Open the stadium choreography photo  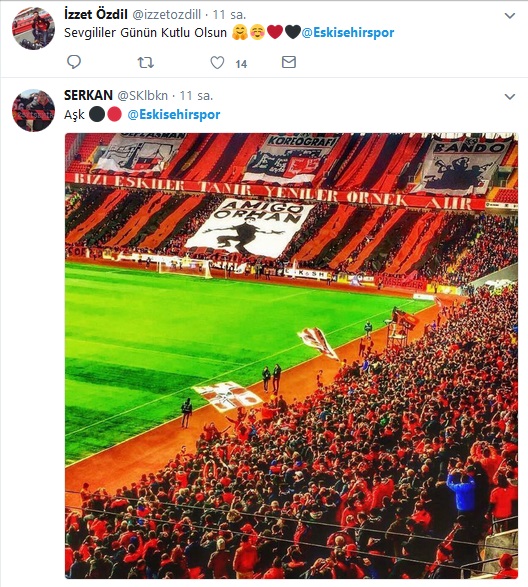tap(291, 356)
